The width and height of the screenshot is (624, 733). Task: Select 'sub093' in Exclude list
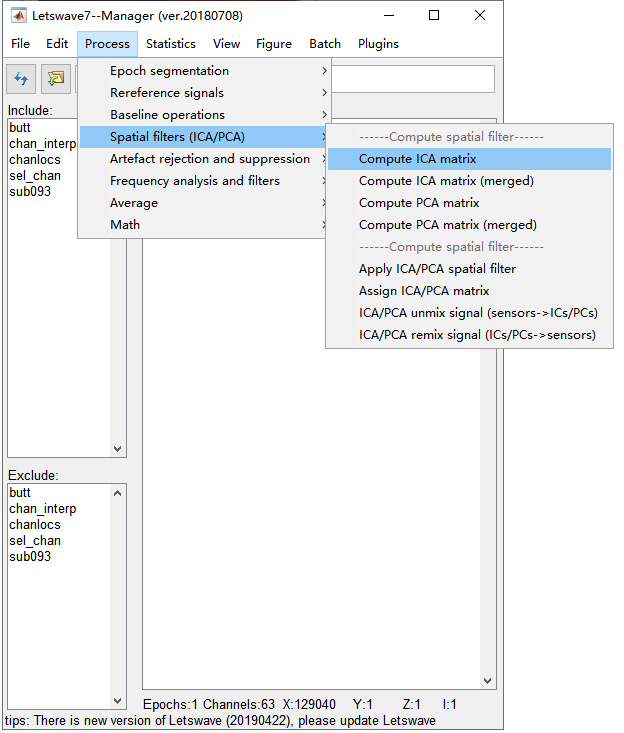(30, 557)
